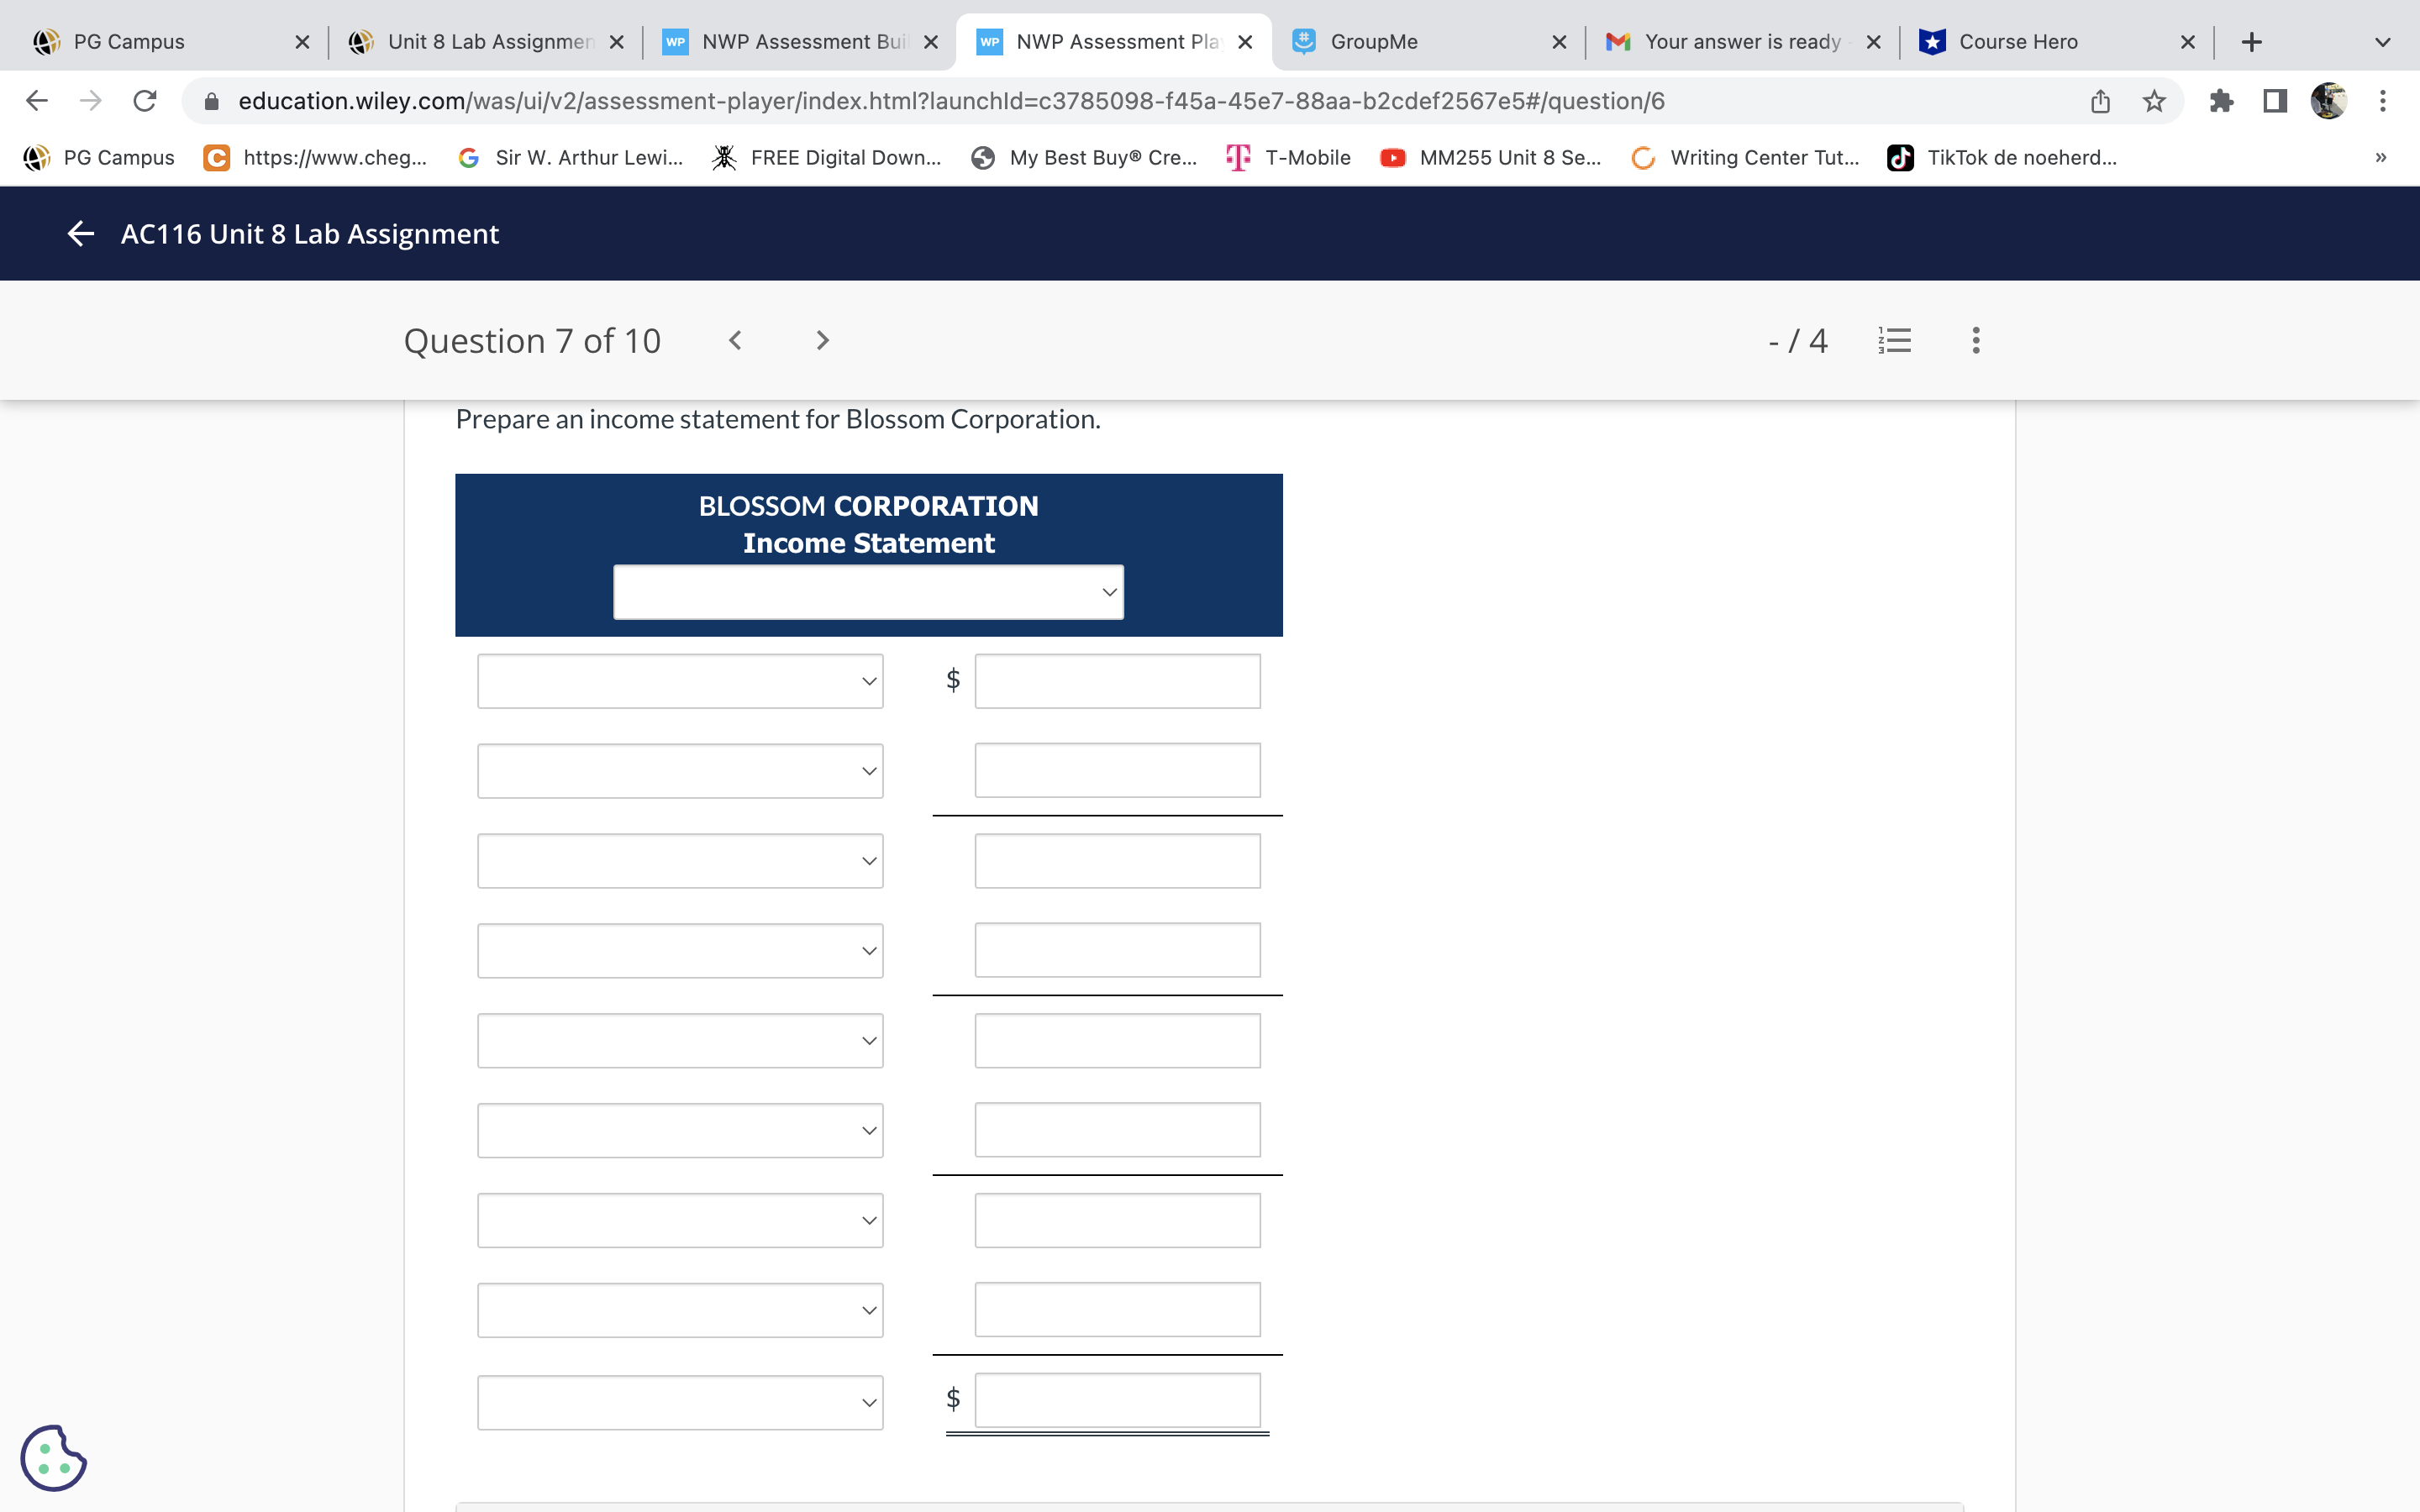Open the question list icon
2420x1512 pixels.
coord(1895,341)
